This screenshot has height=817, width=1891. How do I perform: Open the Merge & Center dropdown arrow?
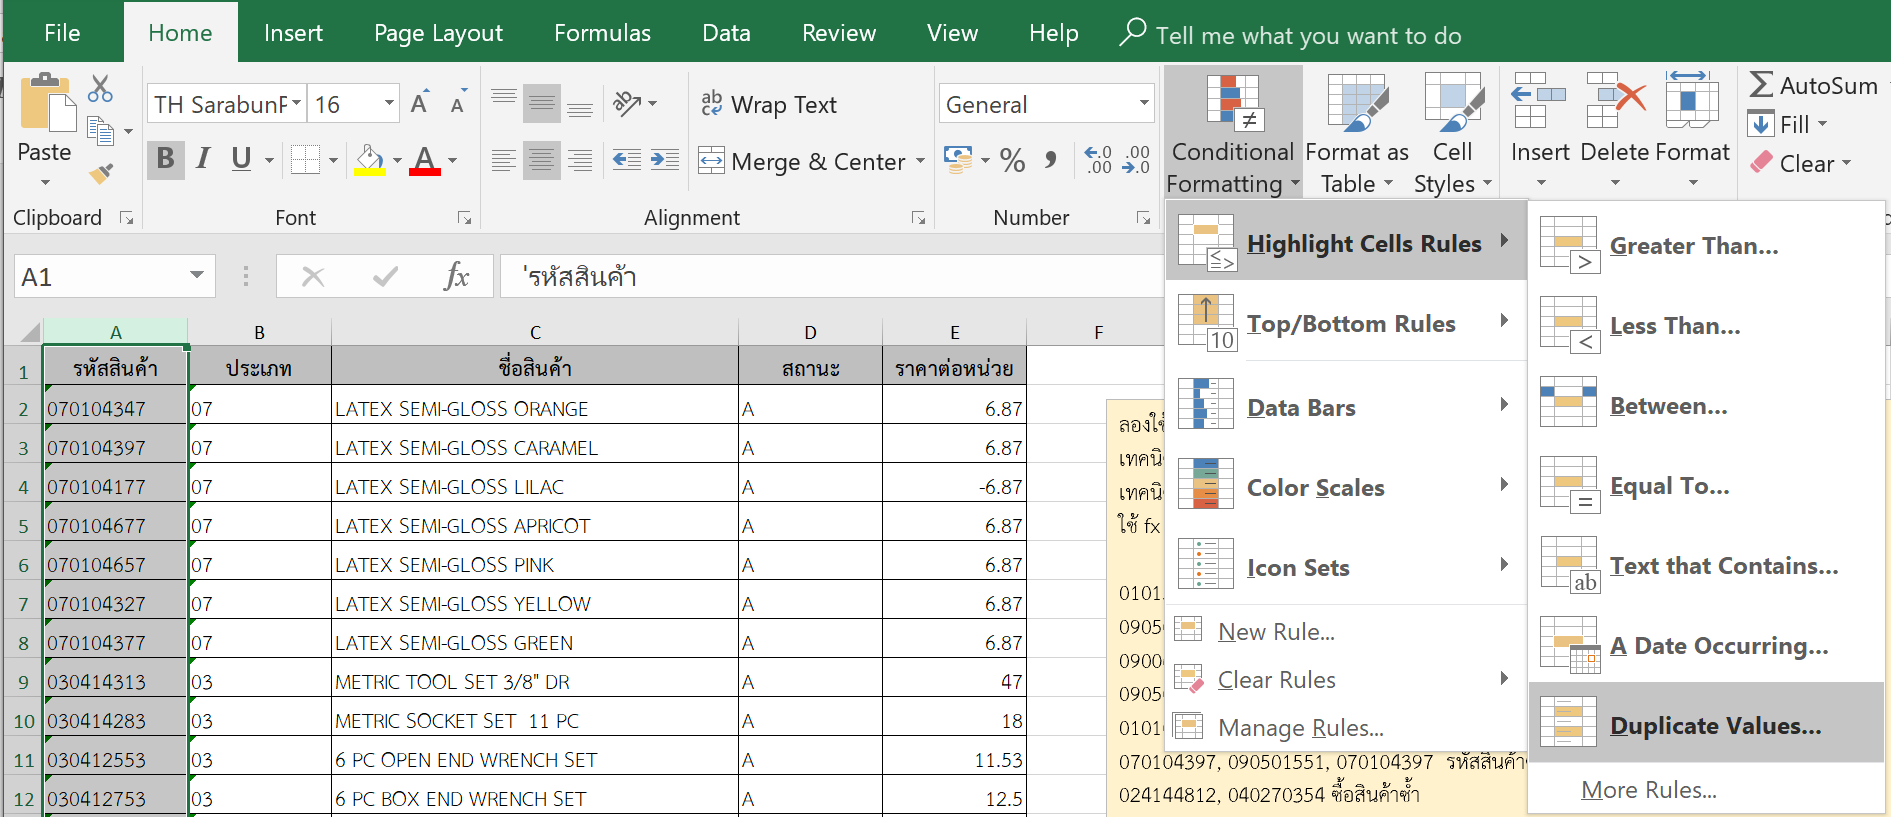pos(920,161)
